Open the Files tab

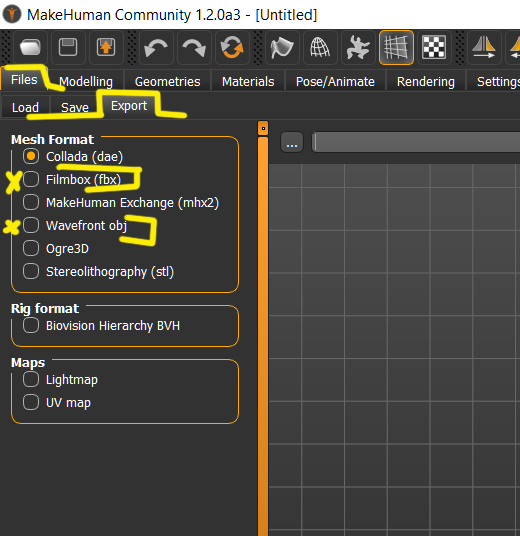click(x=24, y=80)
